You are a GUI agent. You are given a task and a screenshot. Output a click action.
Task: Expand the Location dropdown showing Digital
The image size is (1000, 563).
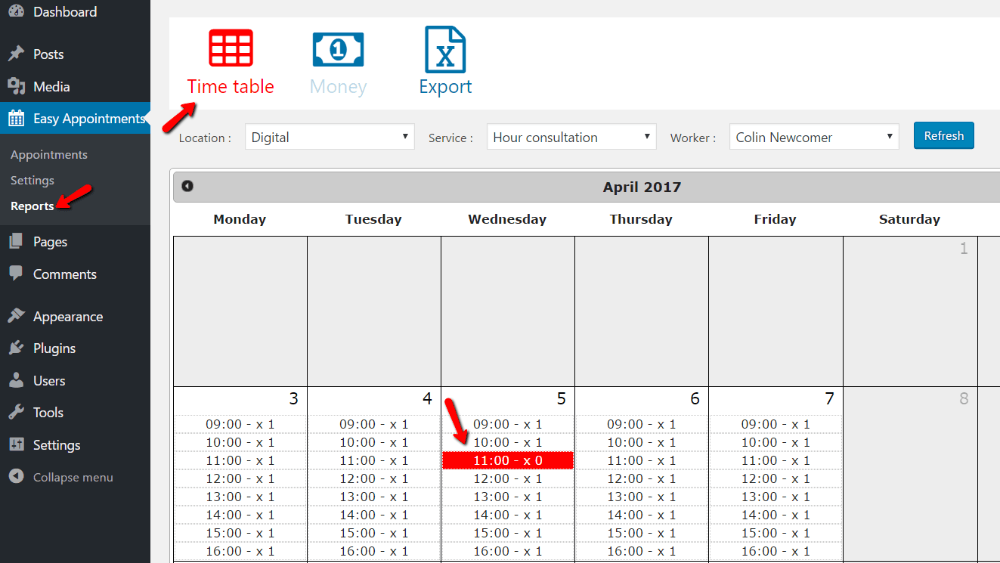(x=329, y=137)
